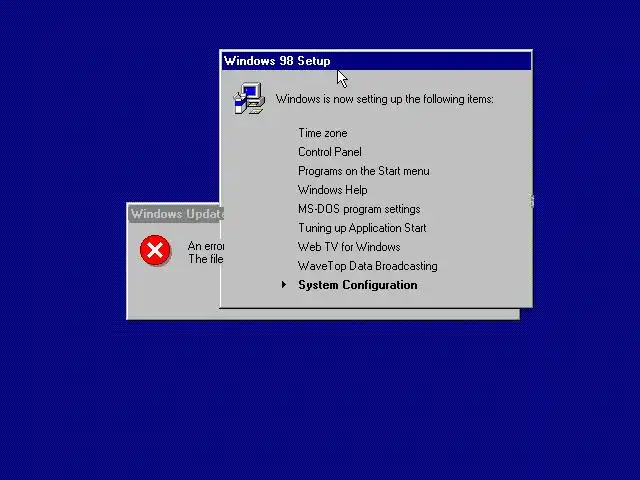Screen dimensions: 640x480
Task: Click 'MS-DOS program settings' entry
Action: (359, 209)
